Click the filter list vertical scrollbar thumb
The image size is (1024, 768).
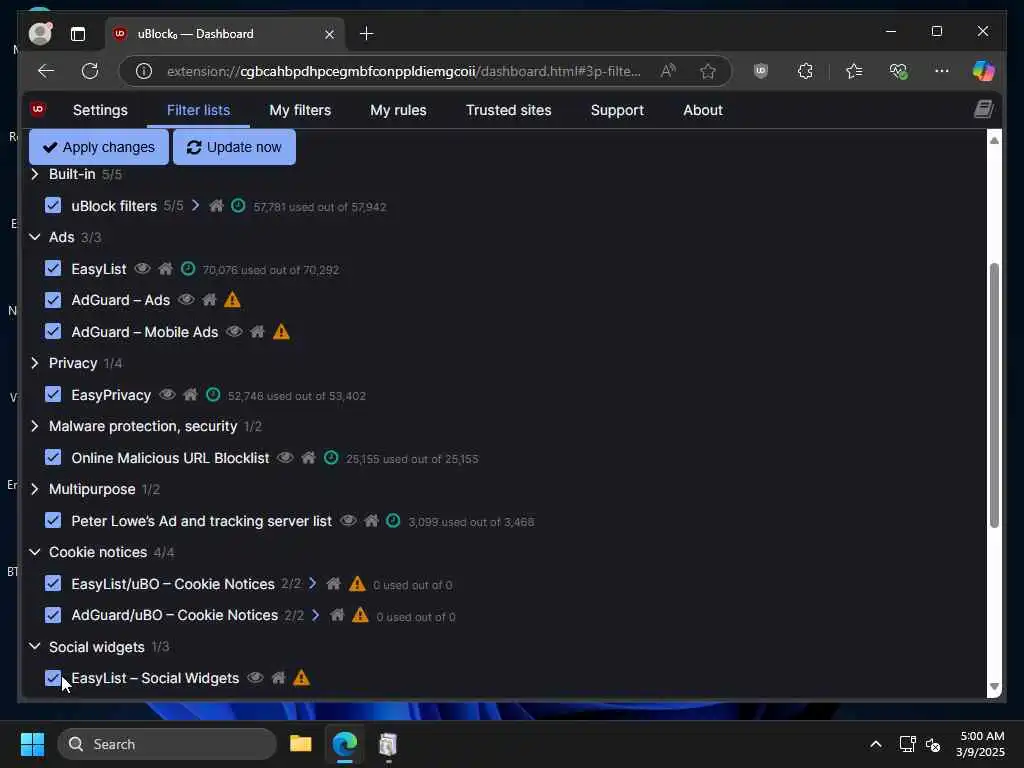tap(994, 395)
